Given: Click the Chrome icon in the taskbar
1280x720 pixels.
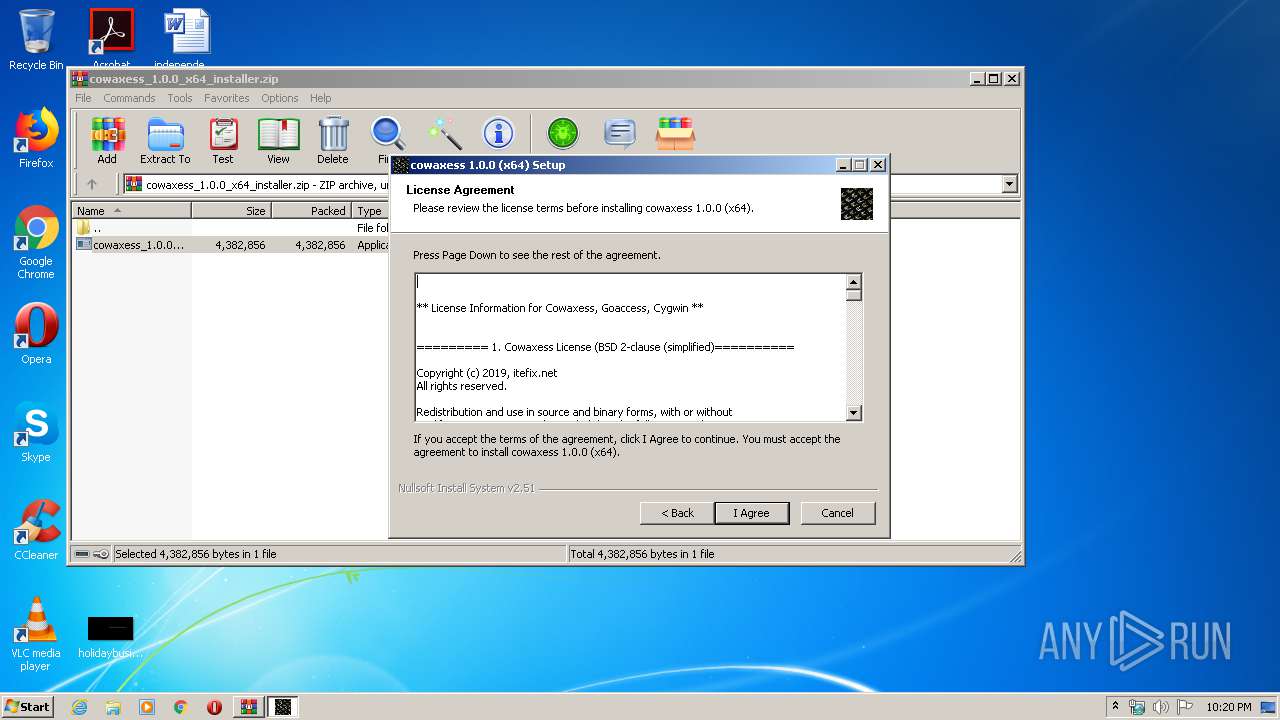Looking at the screenshot, I should [x=181, y=707].
